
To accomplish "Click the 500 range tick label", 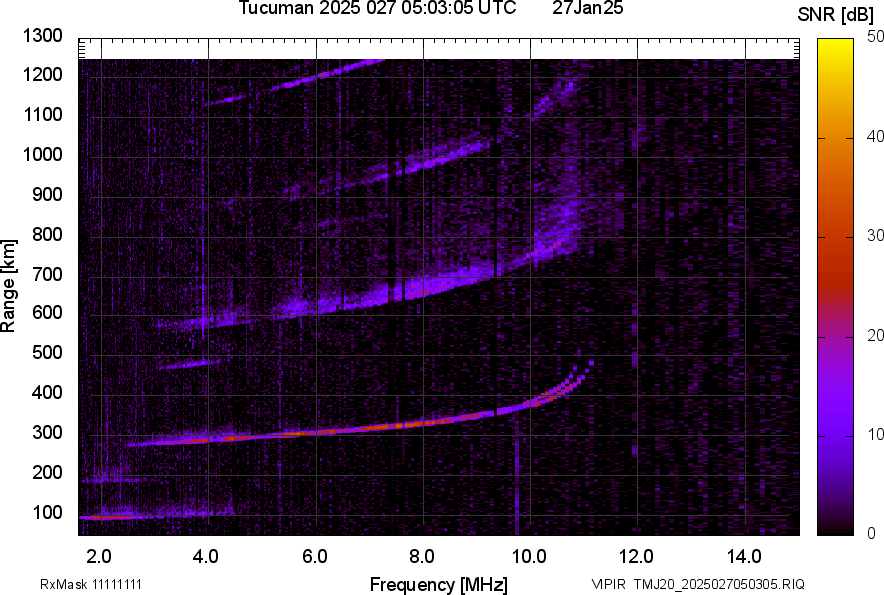I will (x=49, y=353).
